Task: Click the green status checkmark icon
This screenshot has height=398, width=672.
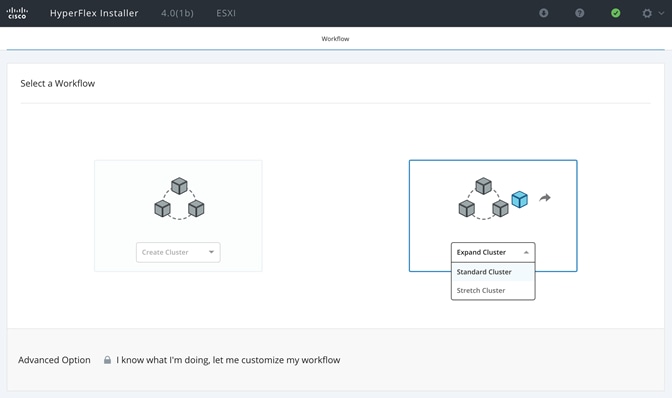Action: [615, 13]
